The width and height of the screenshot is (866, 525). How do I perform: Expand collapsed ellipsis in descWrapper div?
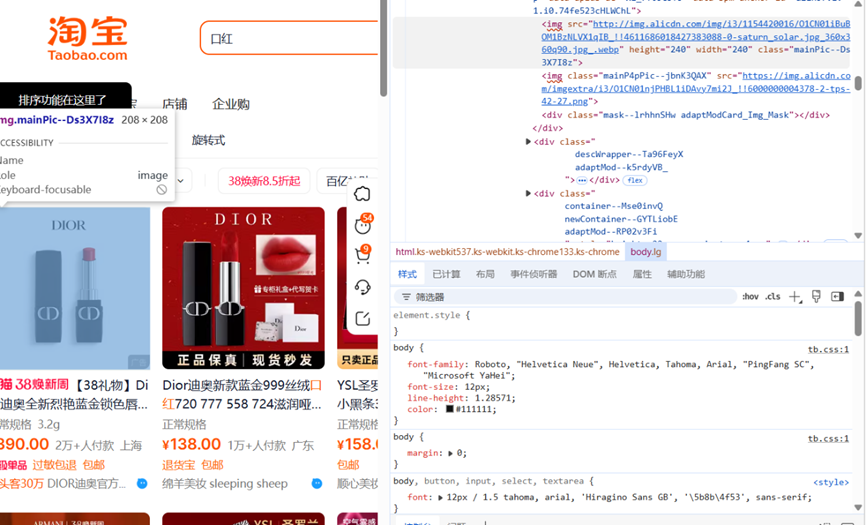[x=582, y=180]
